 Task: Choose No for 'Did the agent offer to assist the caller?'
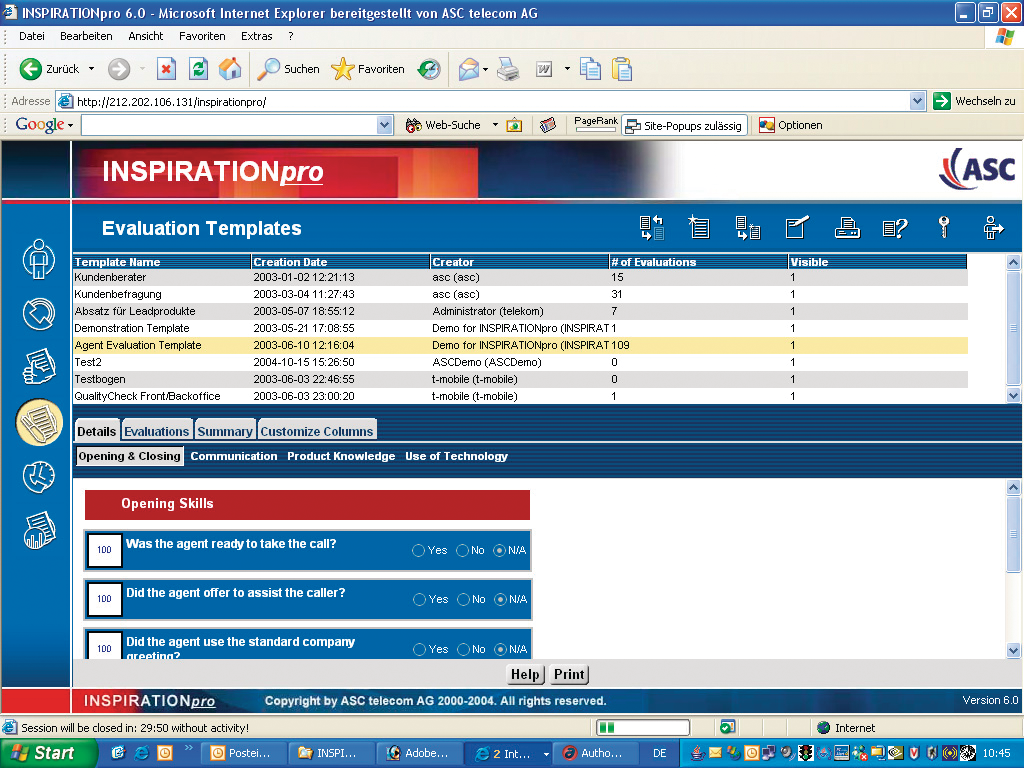tap(462, 599)
